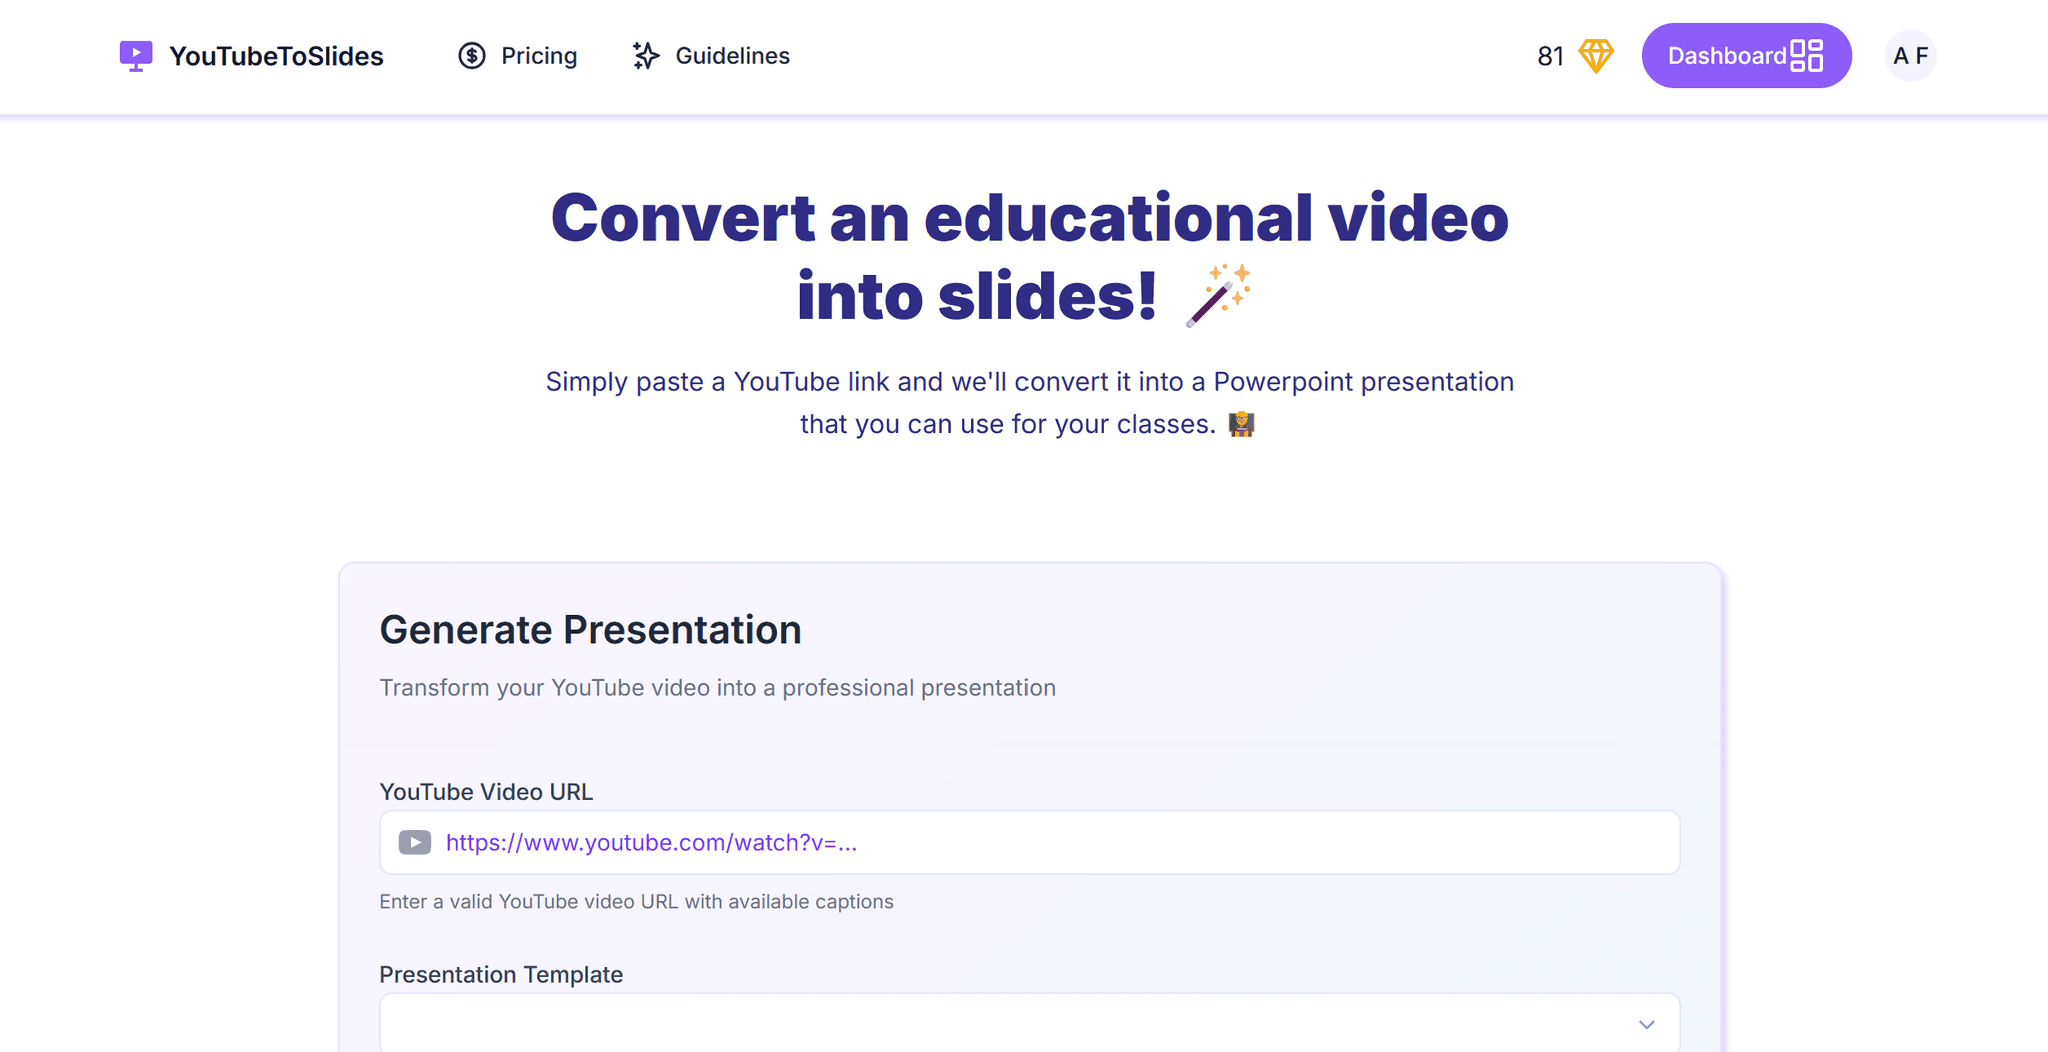Click the 'Transform your YouTube video' subtitle

(717, 688)
